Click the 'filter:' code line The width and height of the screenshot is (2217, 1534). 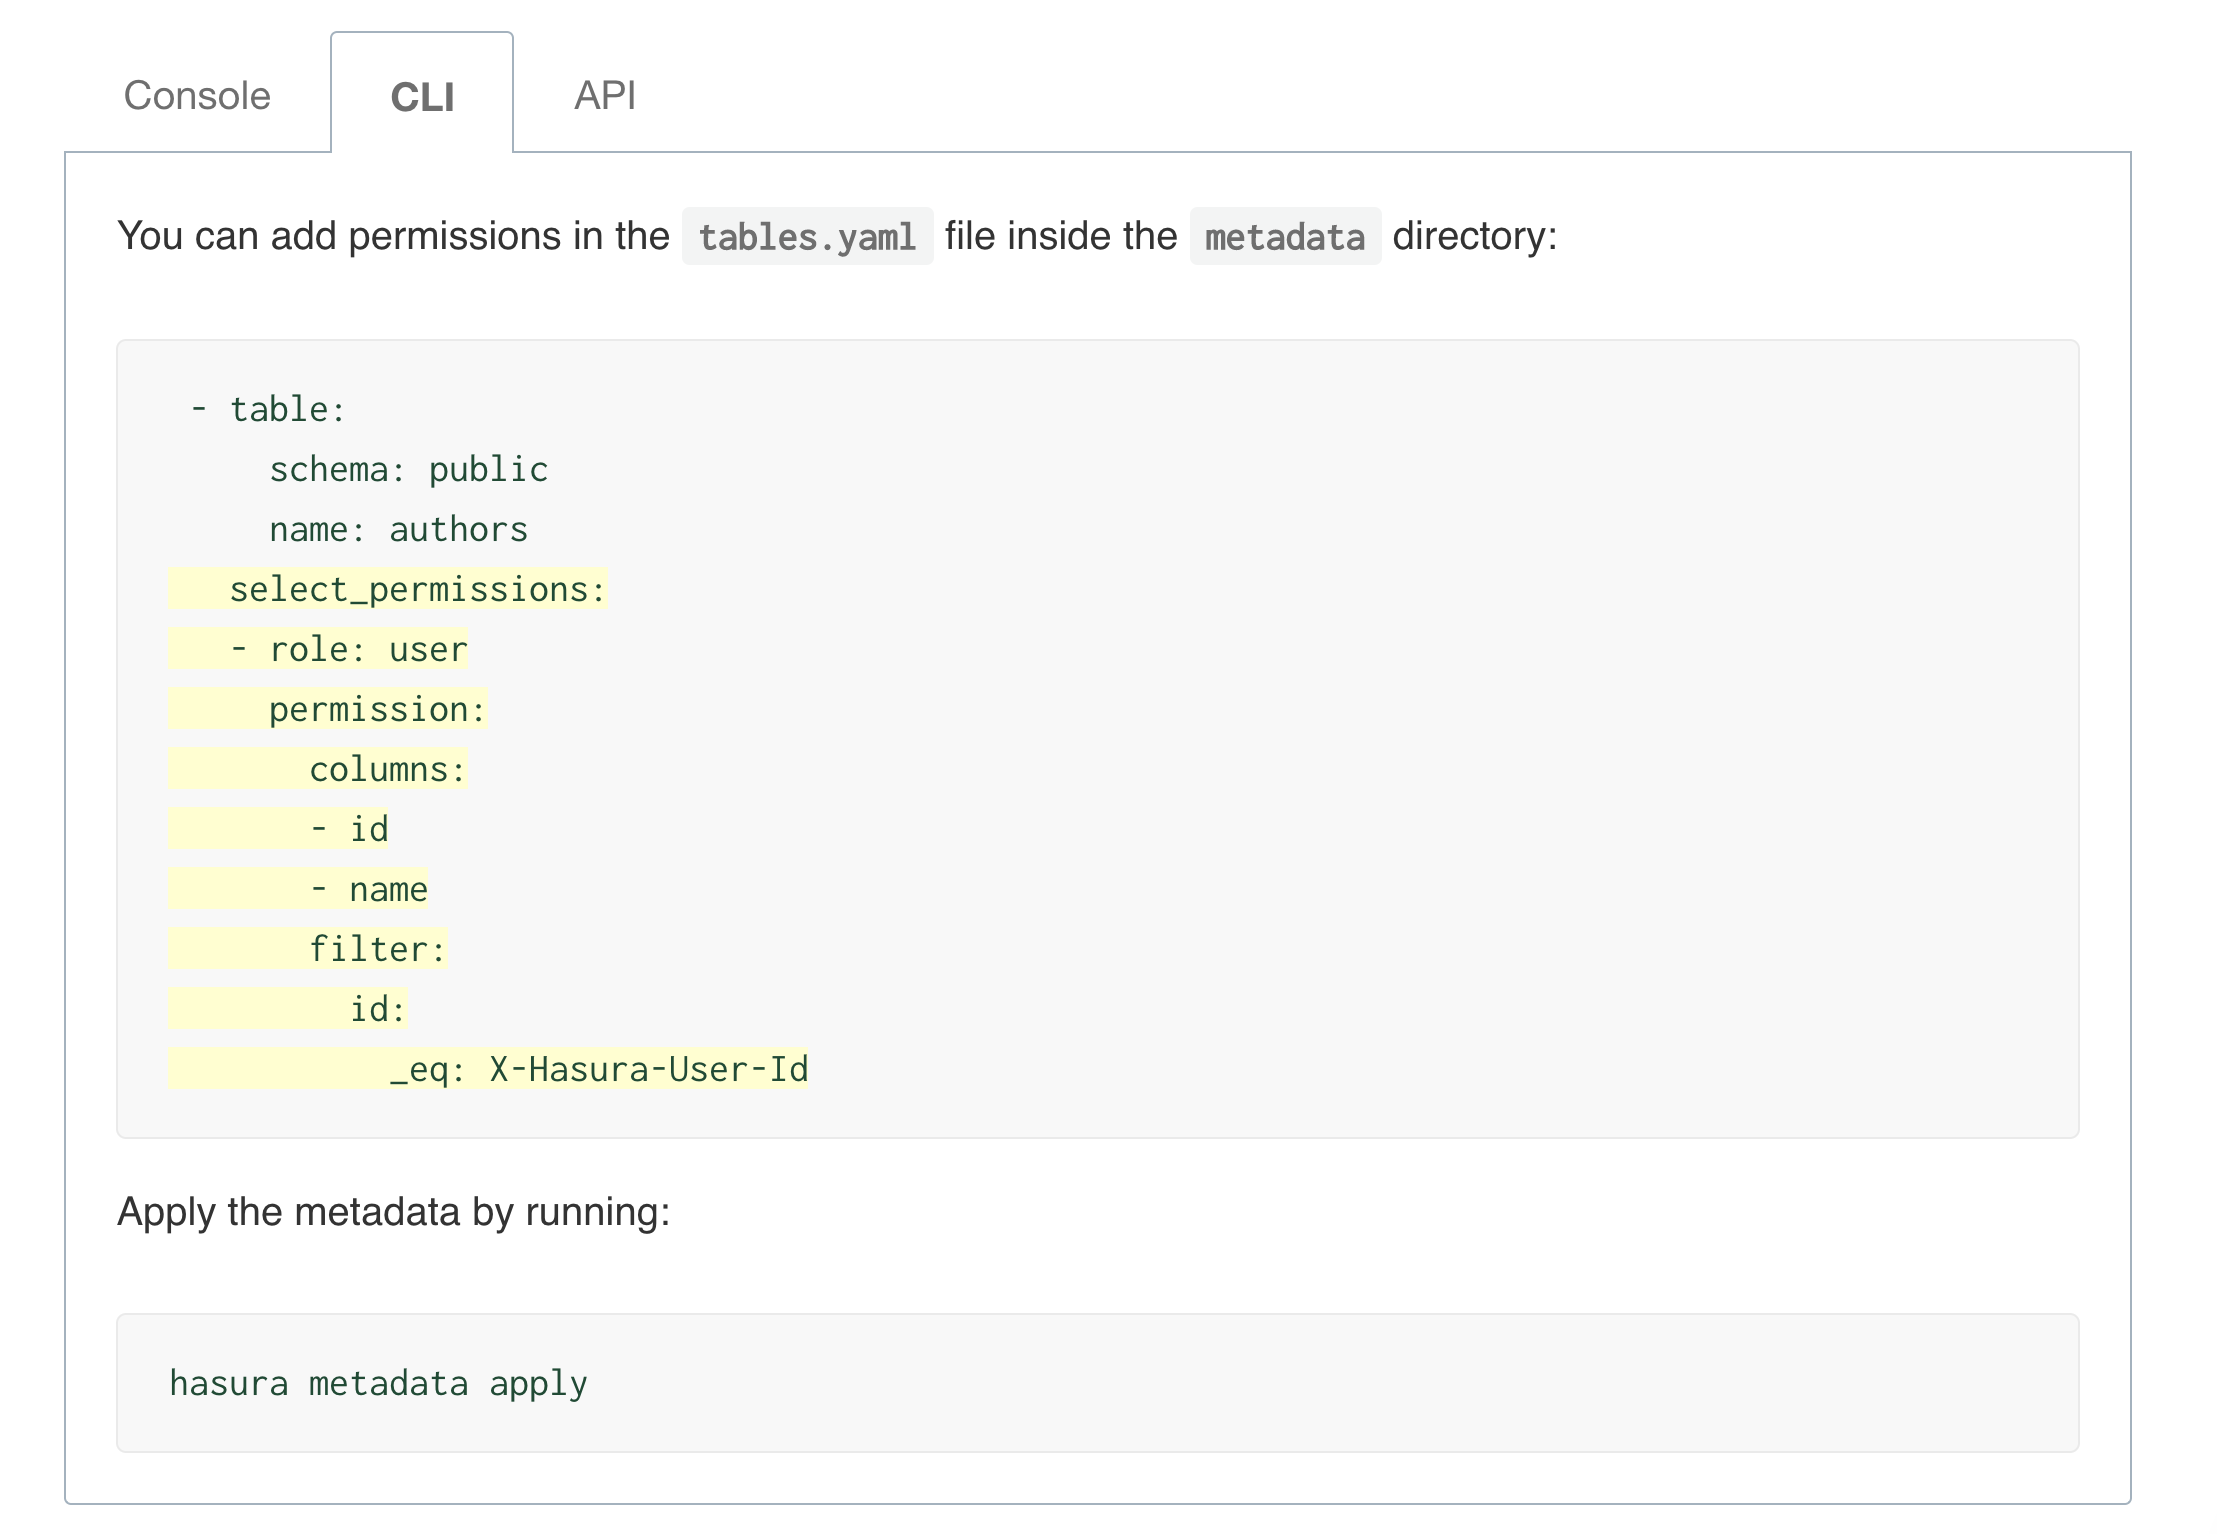click(x=308, y=950)
